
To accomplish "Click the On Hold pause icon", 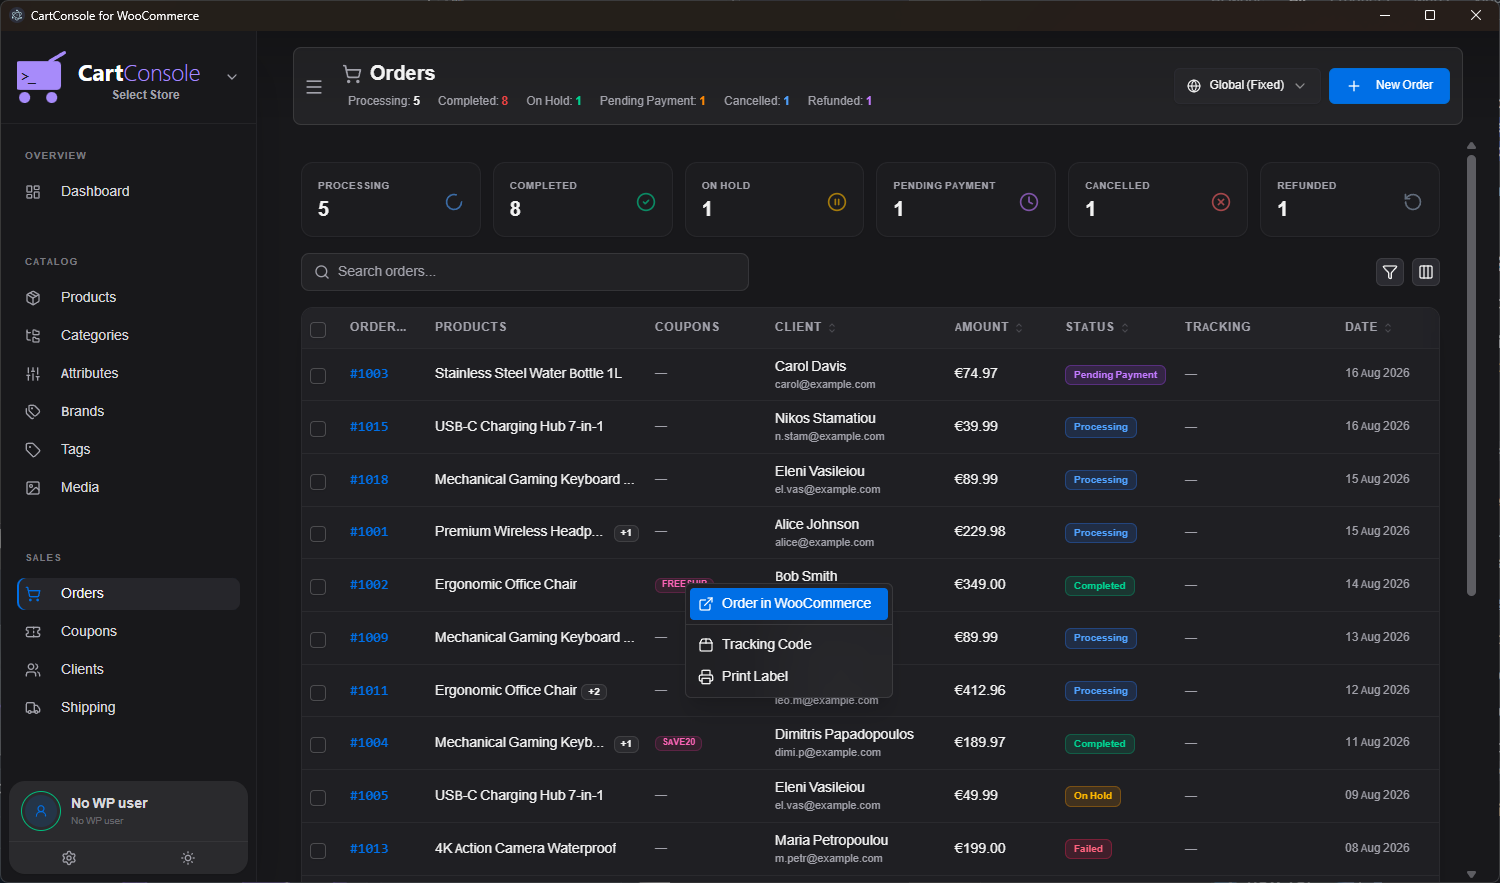I will (837, 202).
